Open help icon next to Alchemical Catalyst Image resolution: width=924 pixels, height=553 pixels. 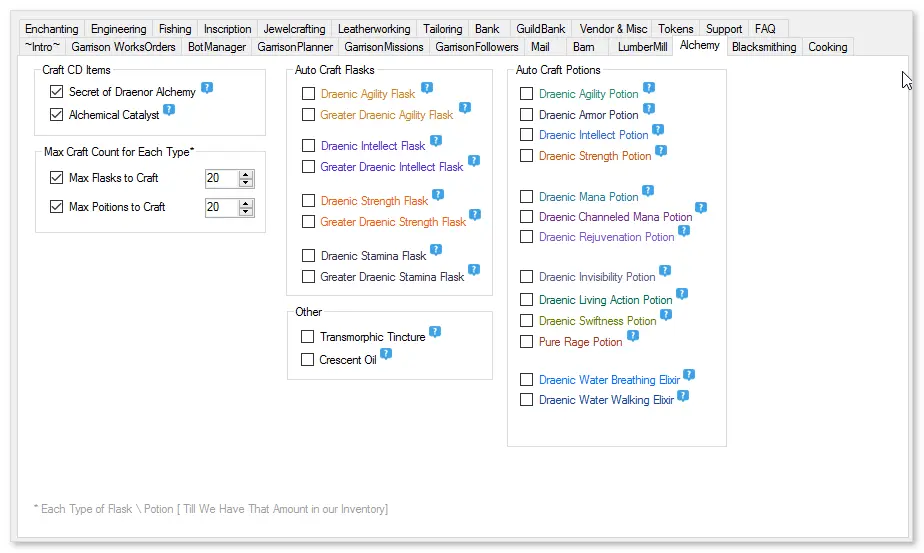[x=169, y=110]
